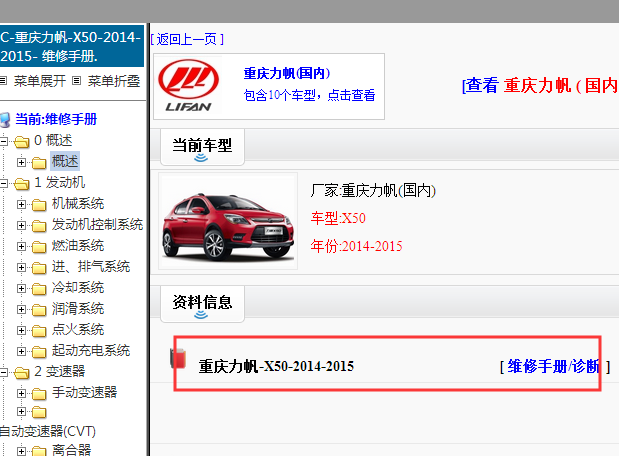Viewport: 619px width, 456px height.
Task: Click the folder icon next to 进、排气系统
Action: (x=39, y=267)
